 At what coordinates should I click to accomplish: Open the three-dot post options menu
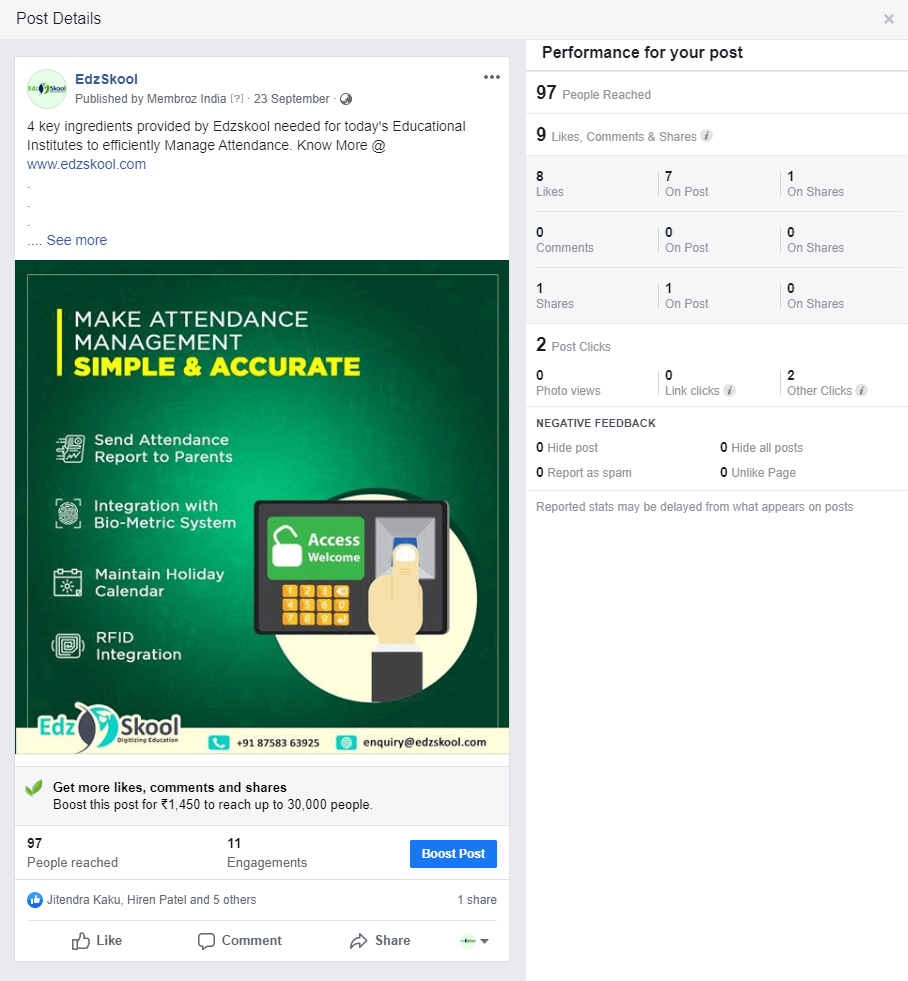click(492, 77)
